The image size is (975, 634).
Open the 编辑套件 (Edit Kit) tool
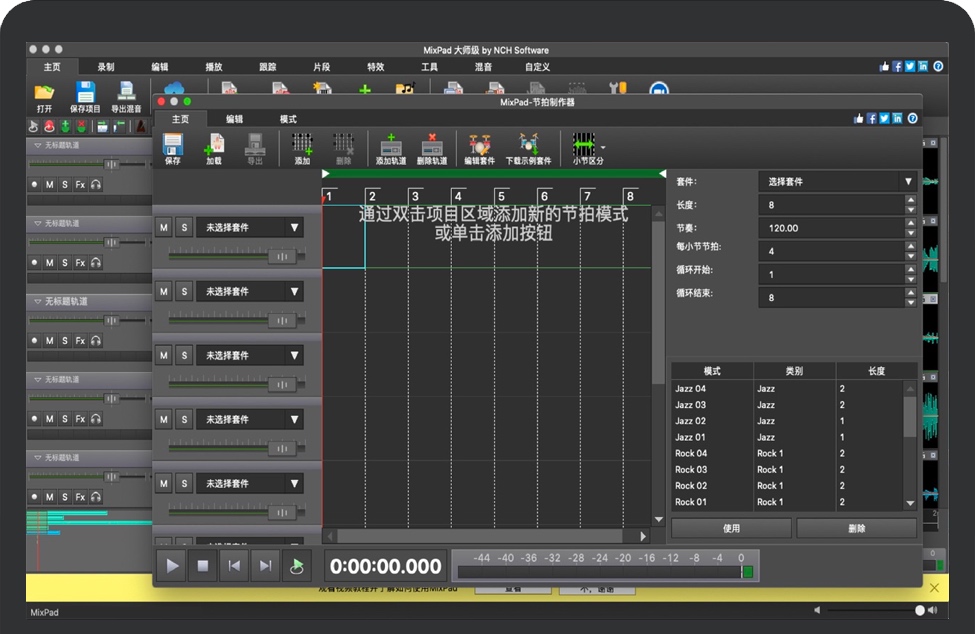click(479, 146)
